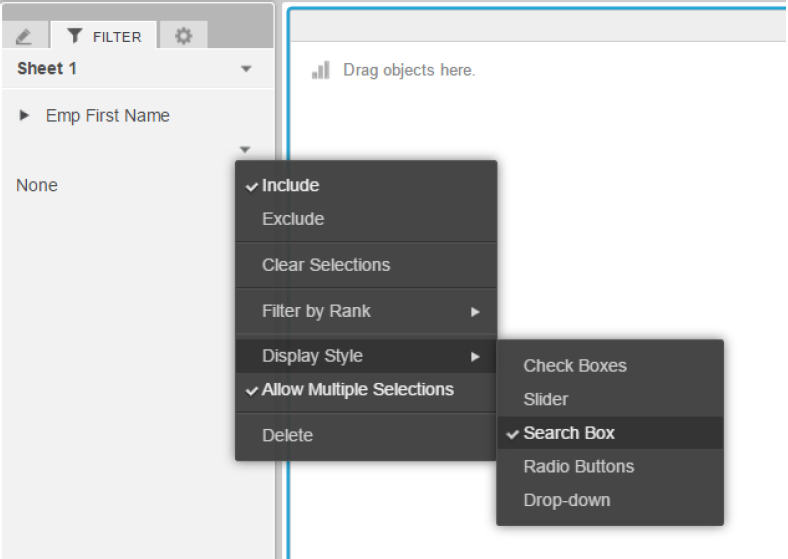Image resolution: width=788 pixels, height=559 pixels.
Task: Open the gear settings tab
Action: (x=183, y=36)
